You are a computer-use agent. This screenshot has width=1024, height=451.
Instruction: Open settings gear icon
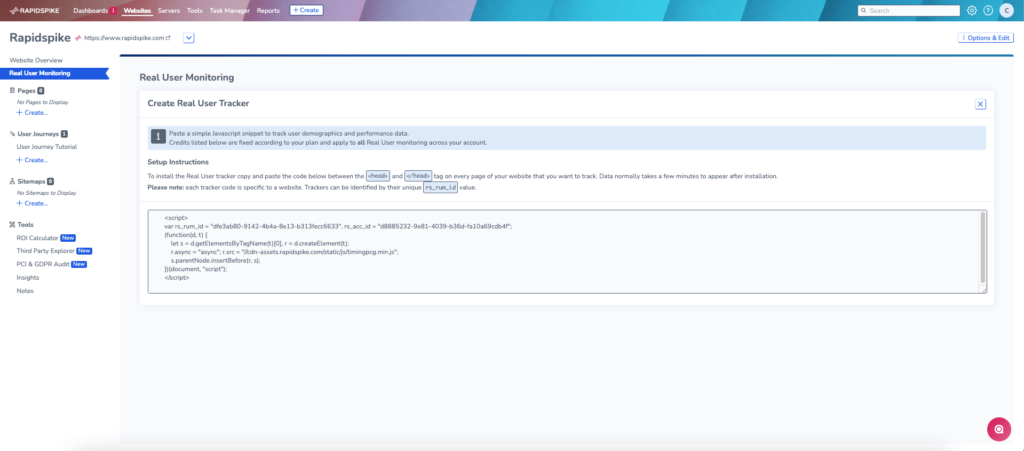coord(972,10)
